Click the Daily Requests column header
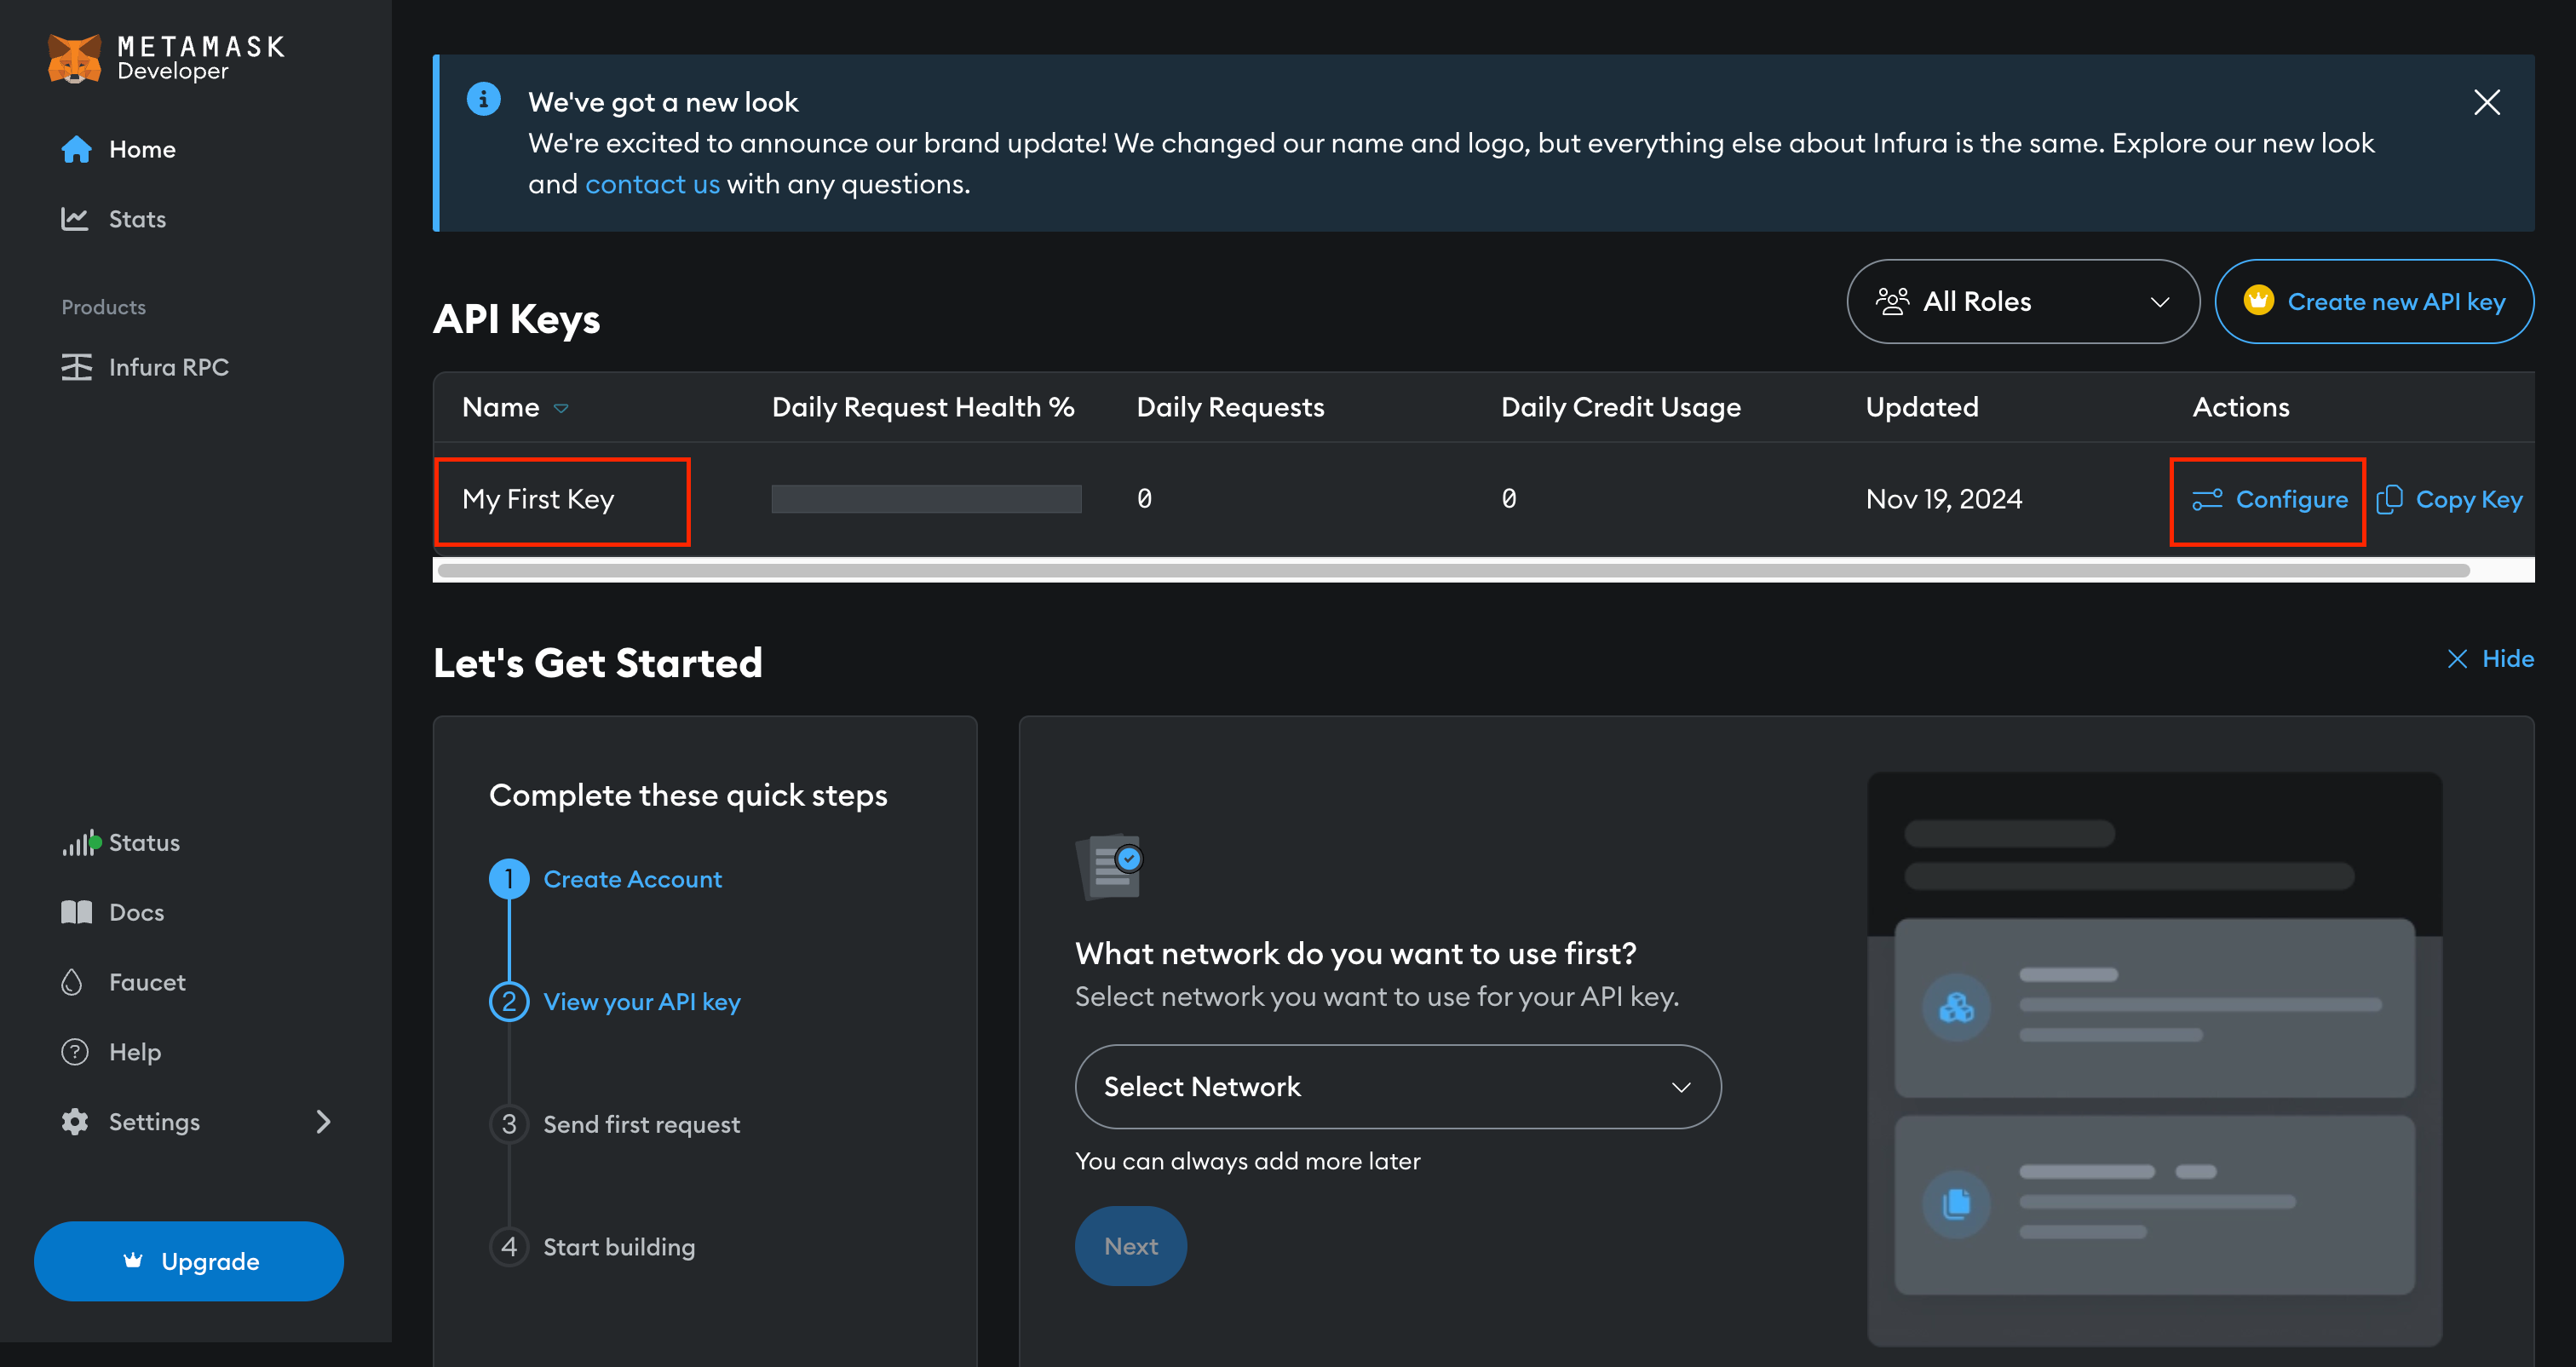The image size is (2576, 1367). (1230, 407)
